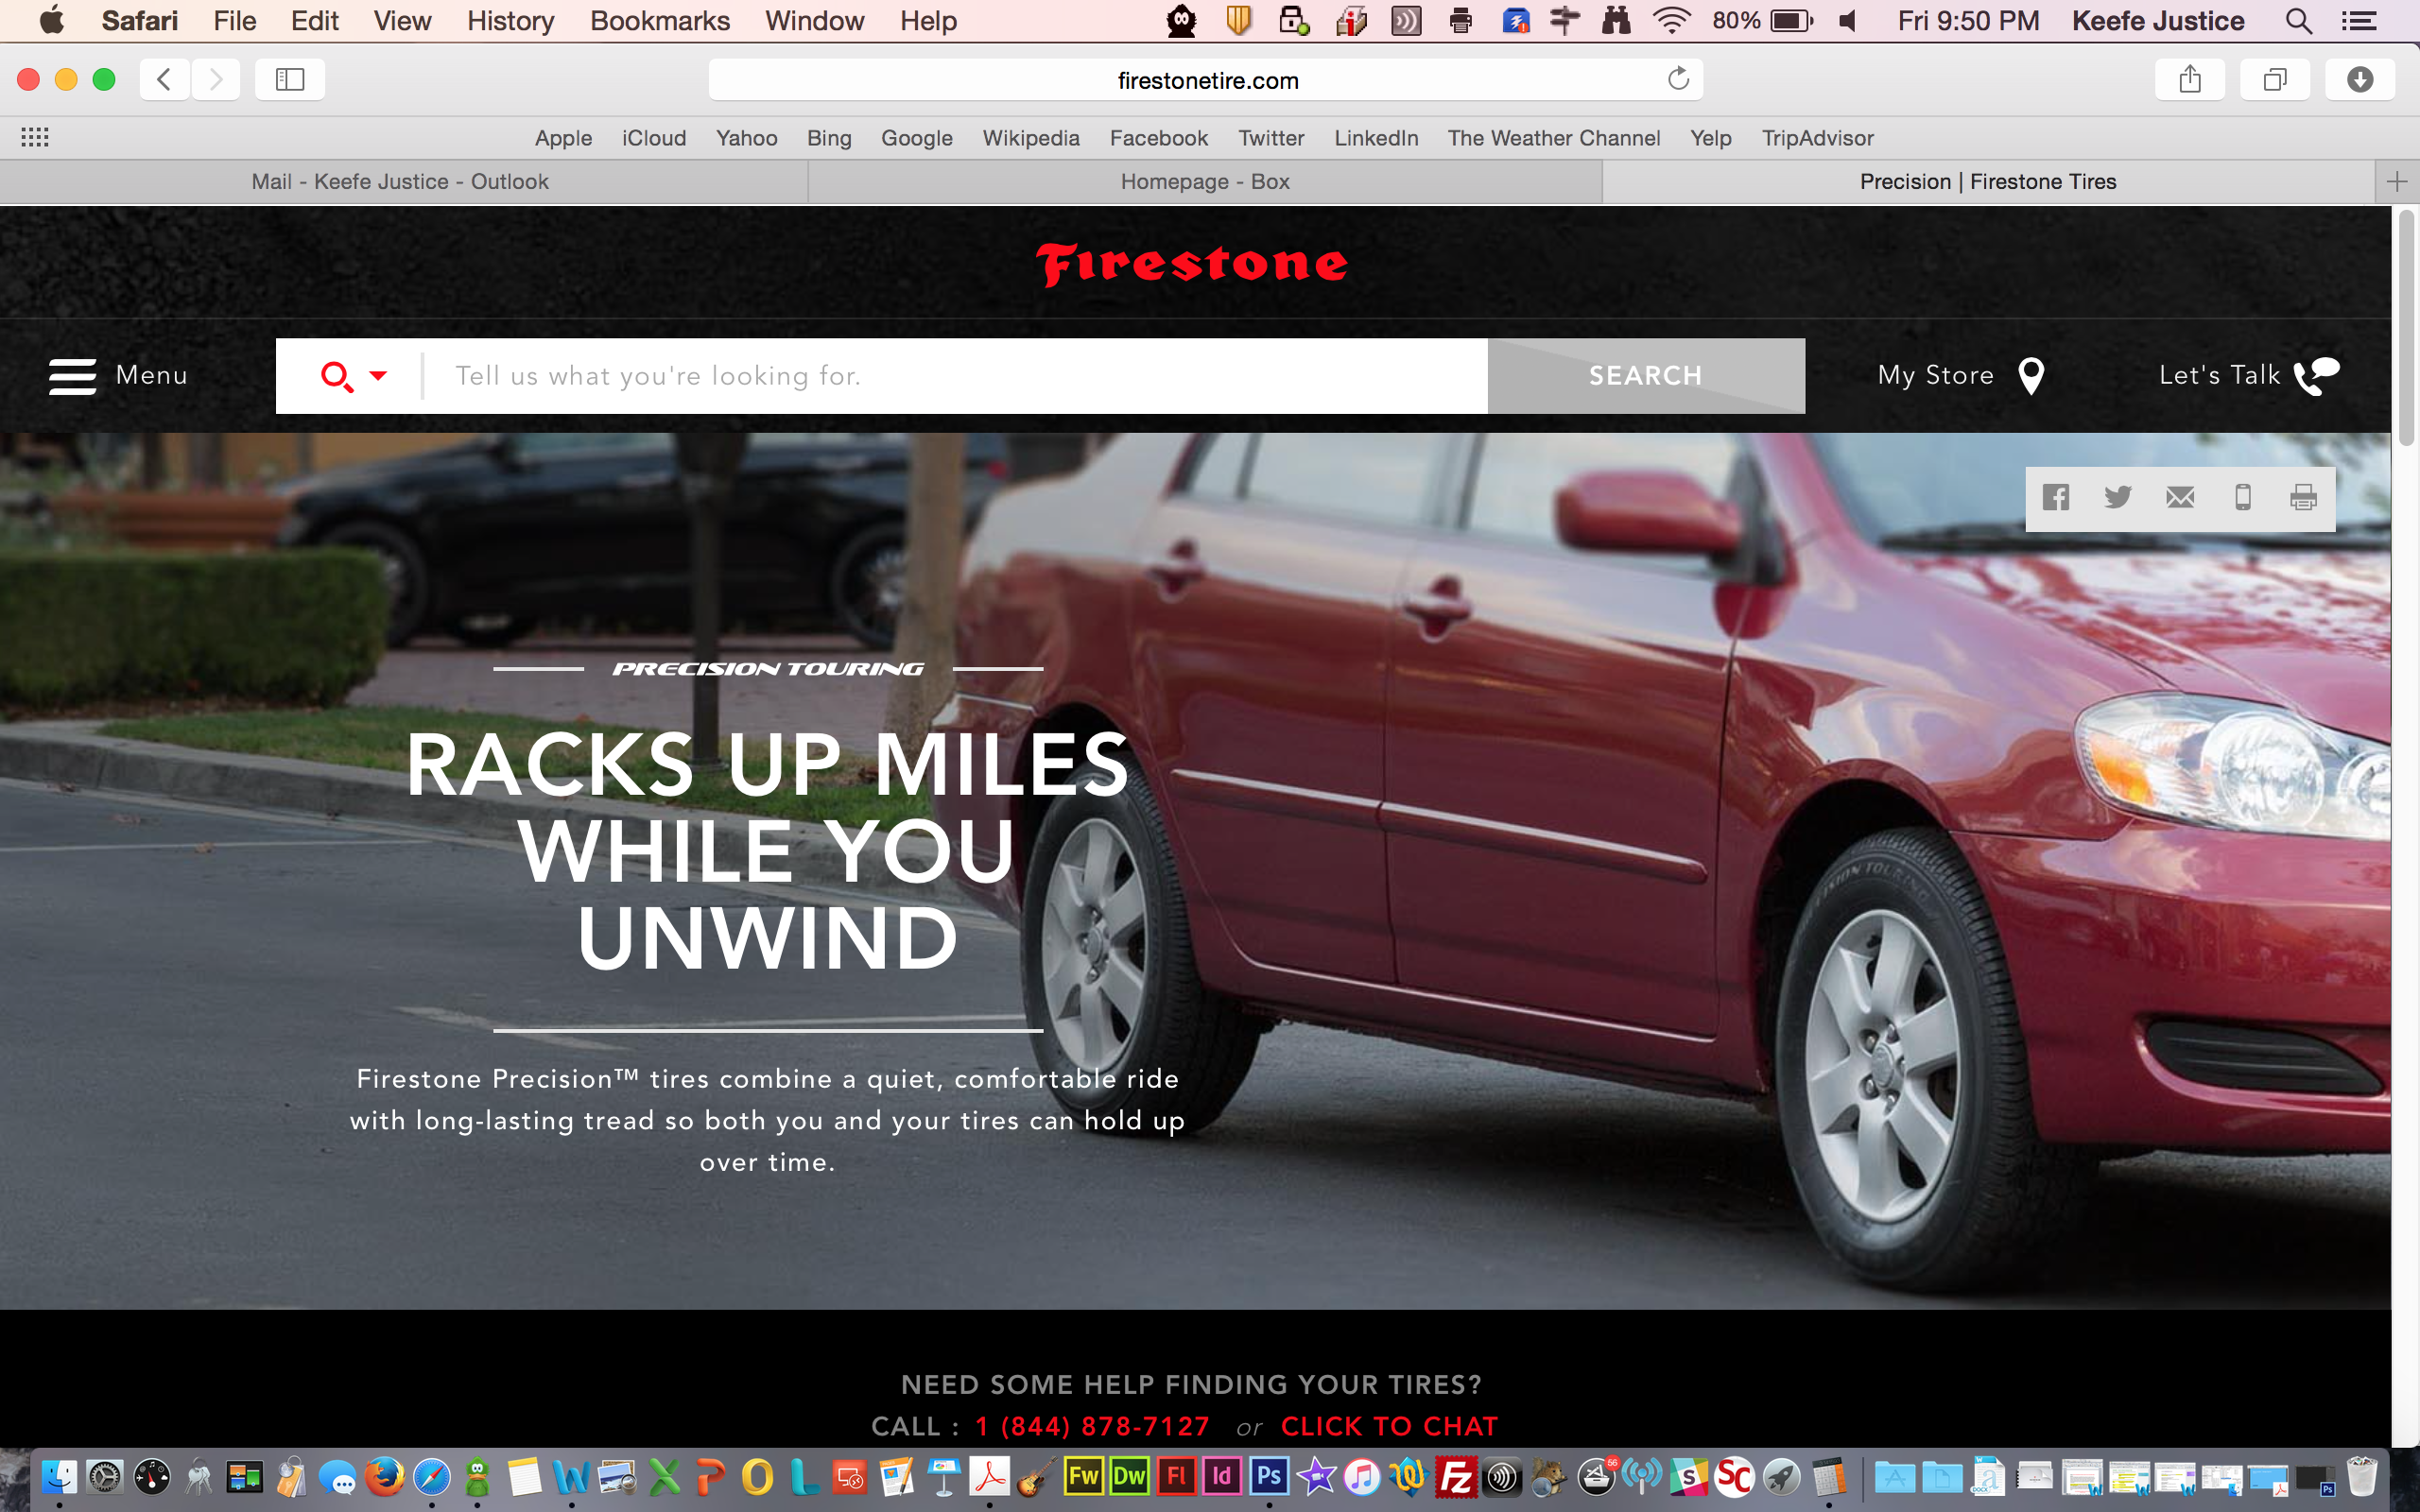Open Safari Bookmarks menu
2420x1512 pixels.
point(659,21)
